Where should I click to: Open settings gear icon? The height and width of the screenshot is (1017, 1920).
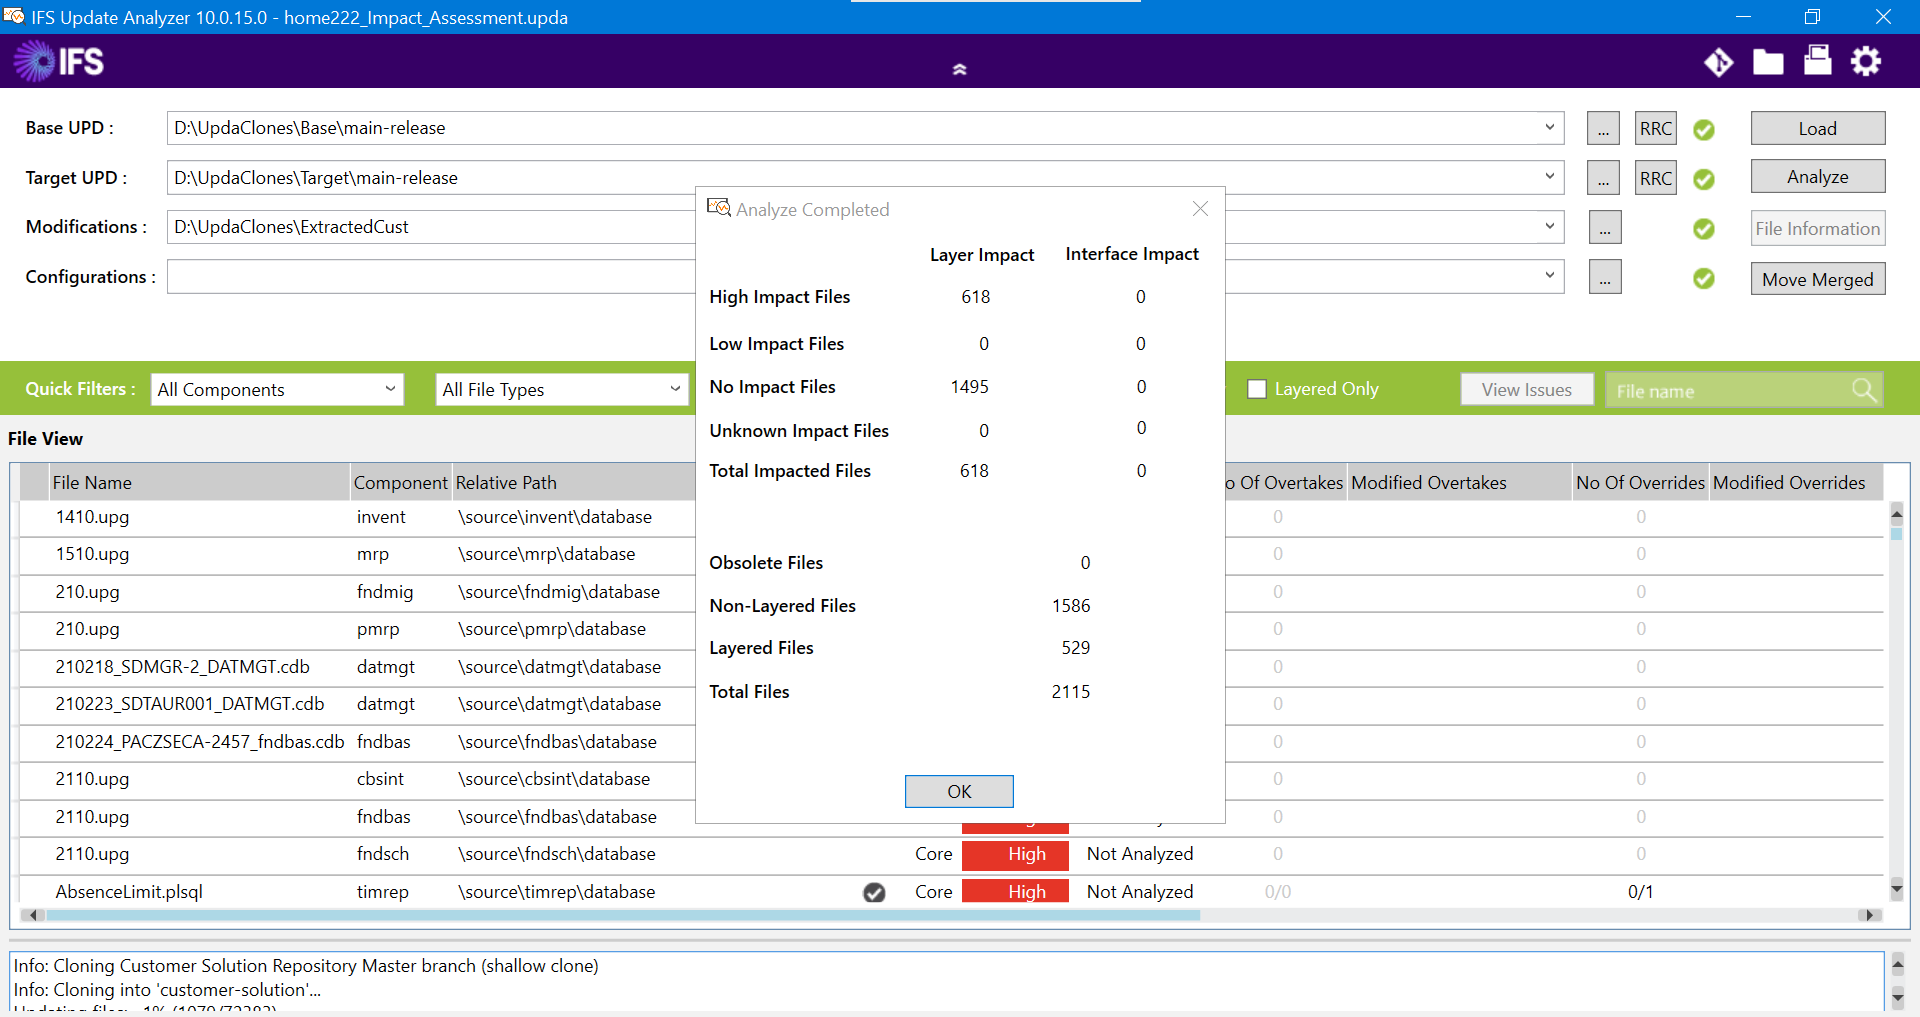click(x=1865, y=62)
